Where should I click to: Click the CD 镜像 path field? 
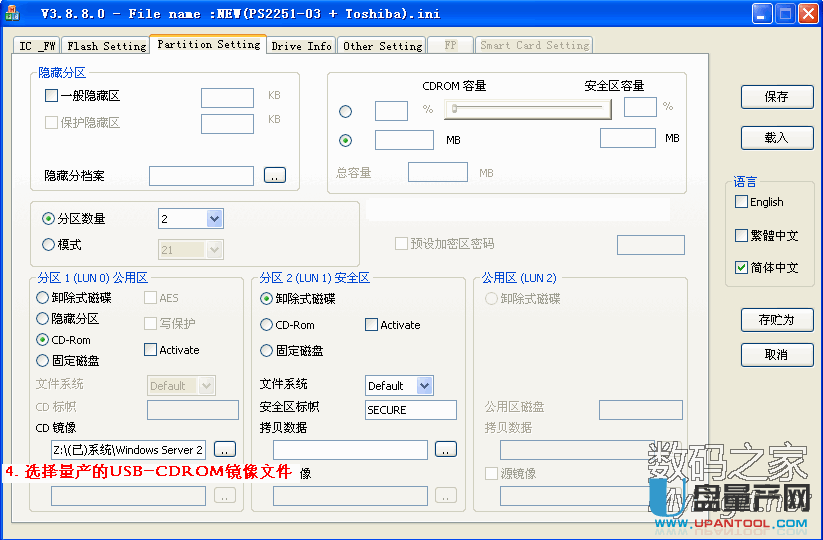pos(129,450)
